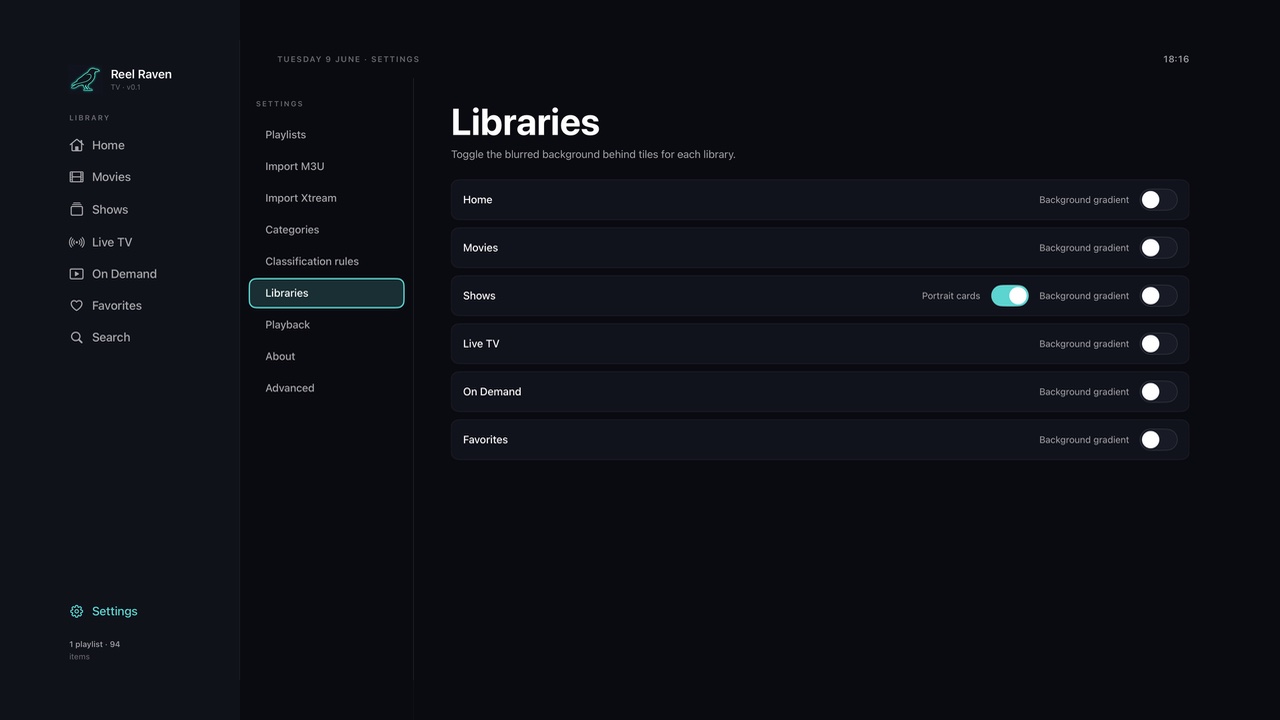The image size is (1280, 720).
Task: Open Favorites from sidebar
Action: point(117,306)
